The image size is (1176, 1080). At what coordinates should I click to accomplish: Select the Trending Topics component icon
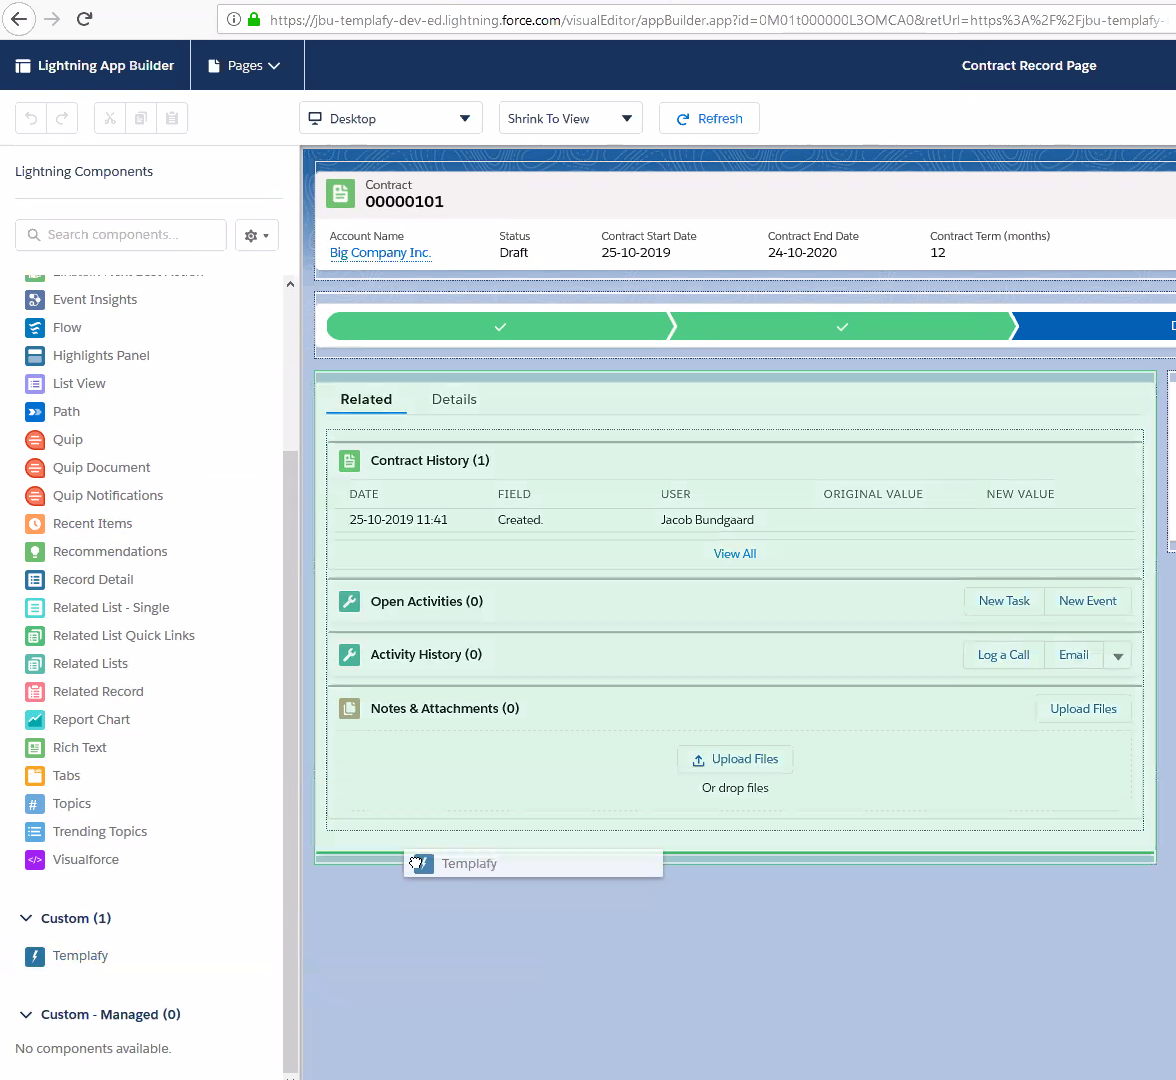click(34, 832)
